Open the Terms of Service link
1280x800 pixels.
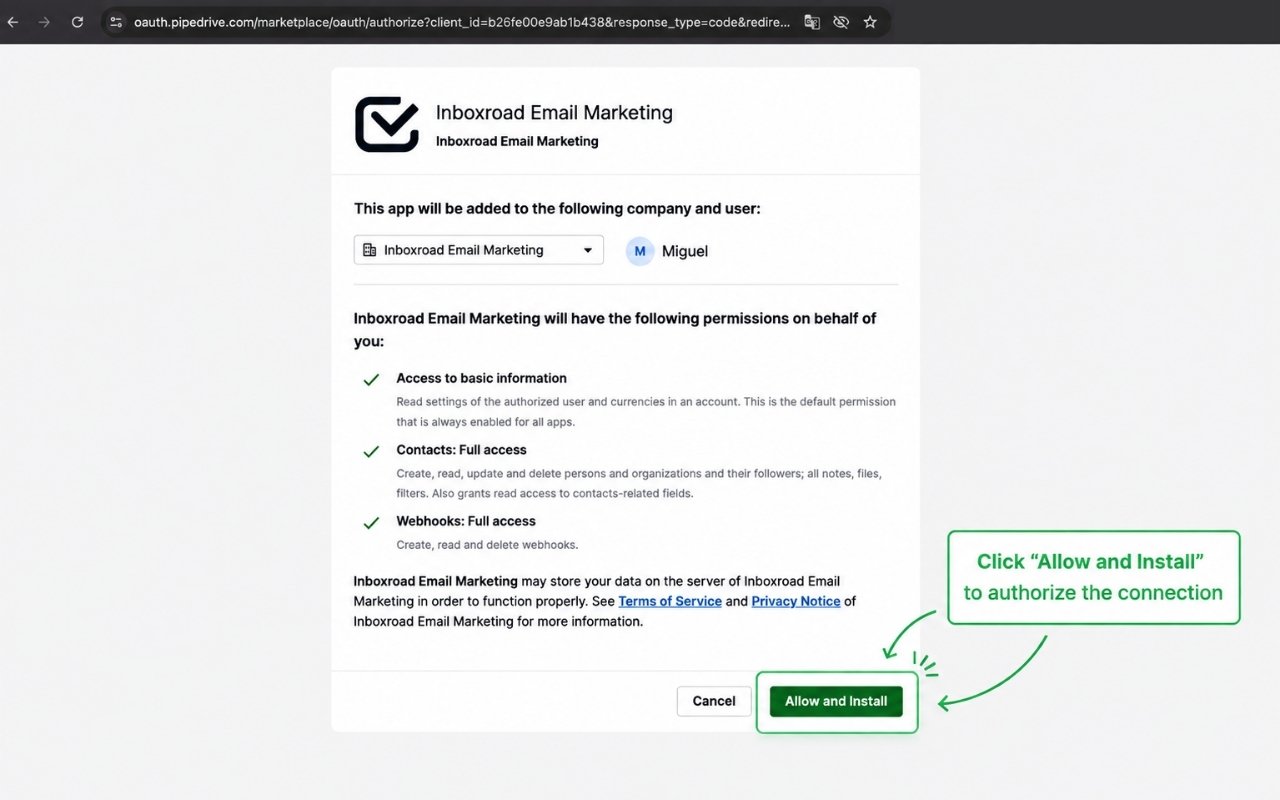pyautogui.click(x=670, y=601)
